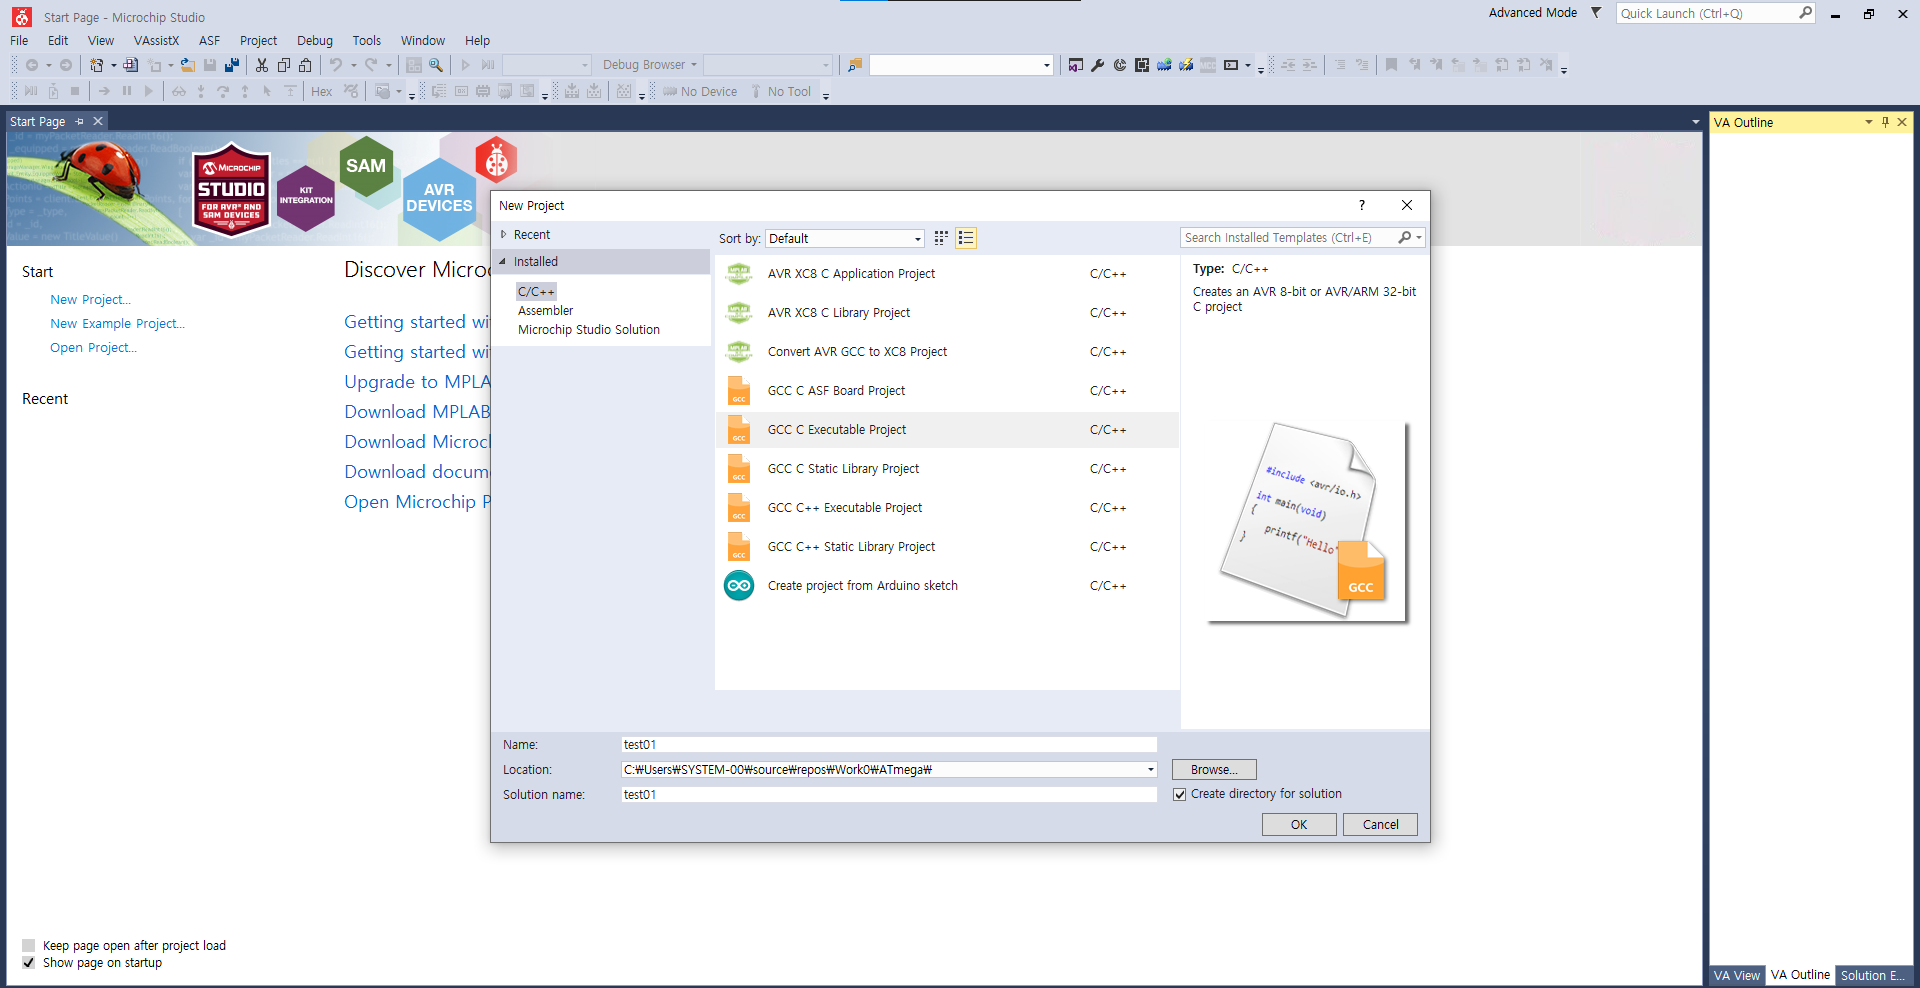
Task: Click the wrench Device Programming icon
Action: pos(1098,65)
